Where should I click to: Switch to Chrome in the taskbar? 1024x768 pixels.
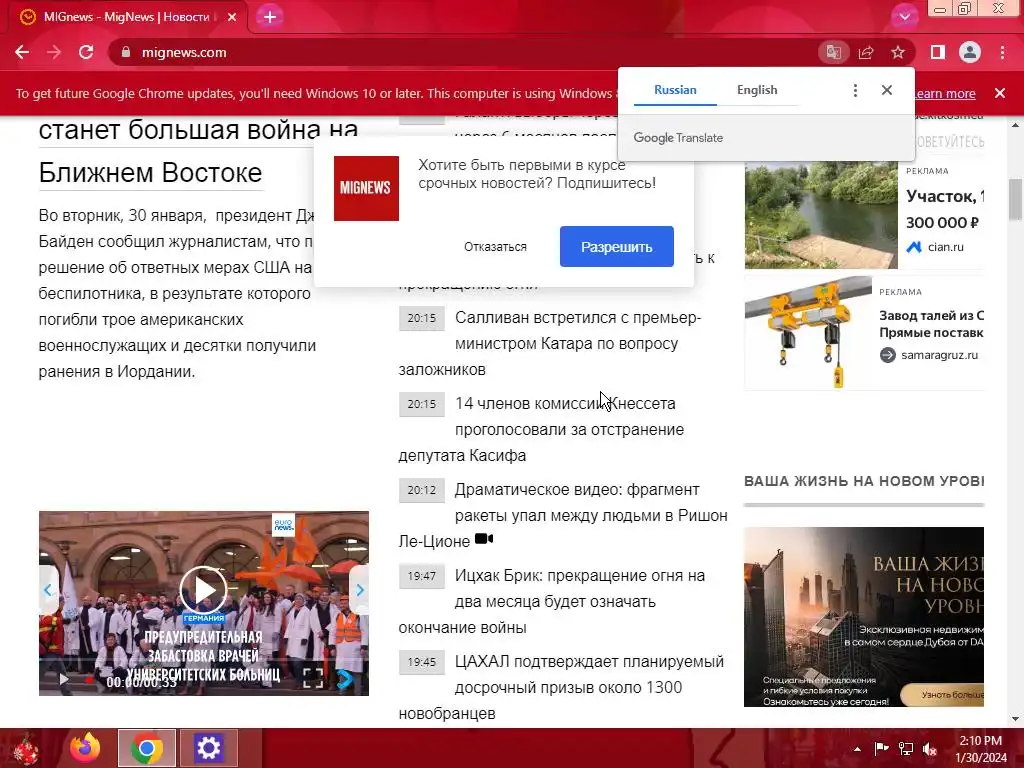pyautogui.click(x=146, y=748)
